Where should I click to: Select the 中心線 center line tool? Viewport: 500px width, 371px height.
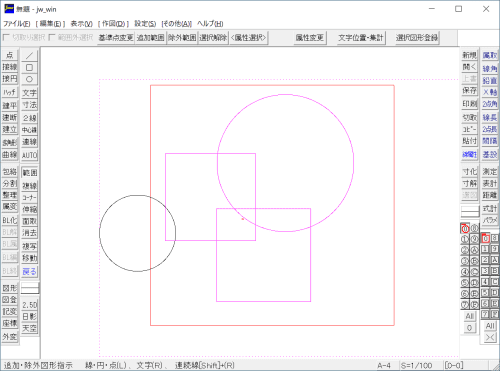(29, 130)
